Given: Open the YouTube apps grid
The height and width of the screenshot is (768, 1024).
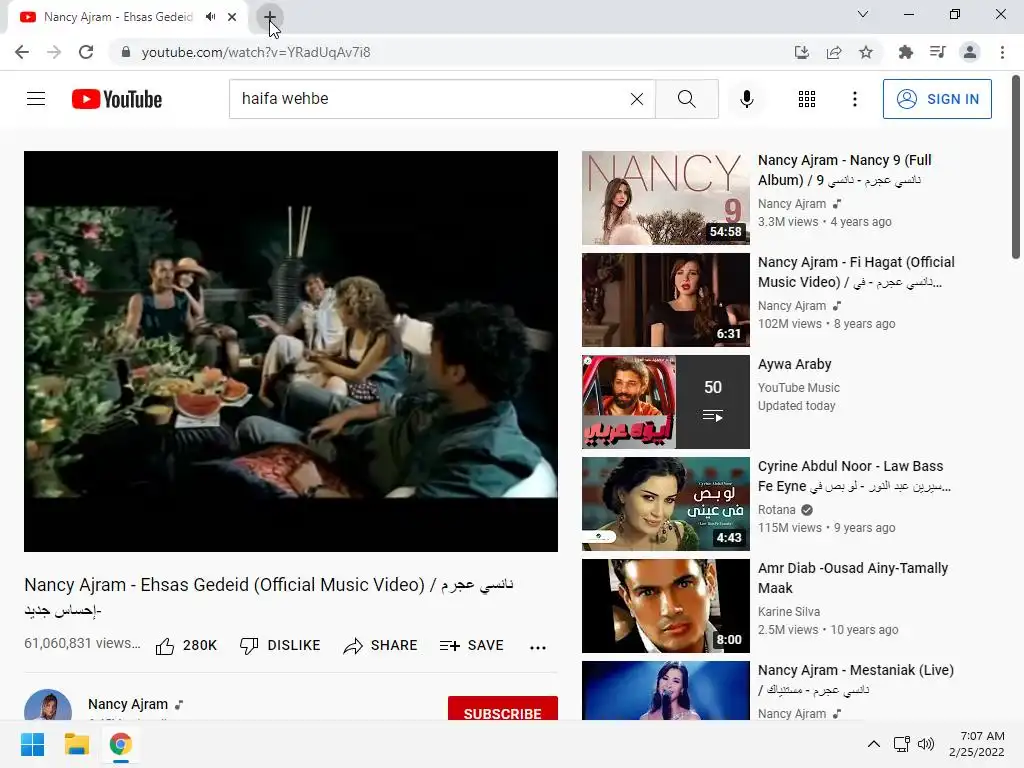Looking at the screenshot, I should click(807, 99).
